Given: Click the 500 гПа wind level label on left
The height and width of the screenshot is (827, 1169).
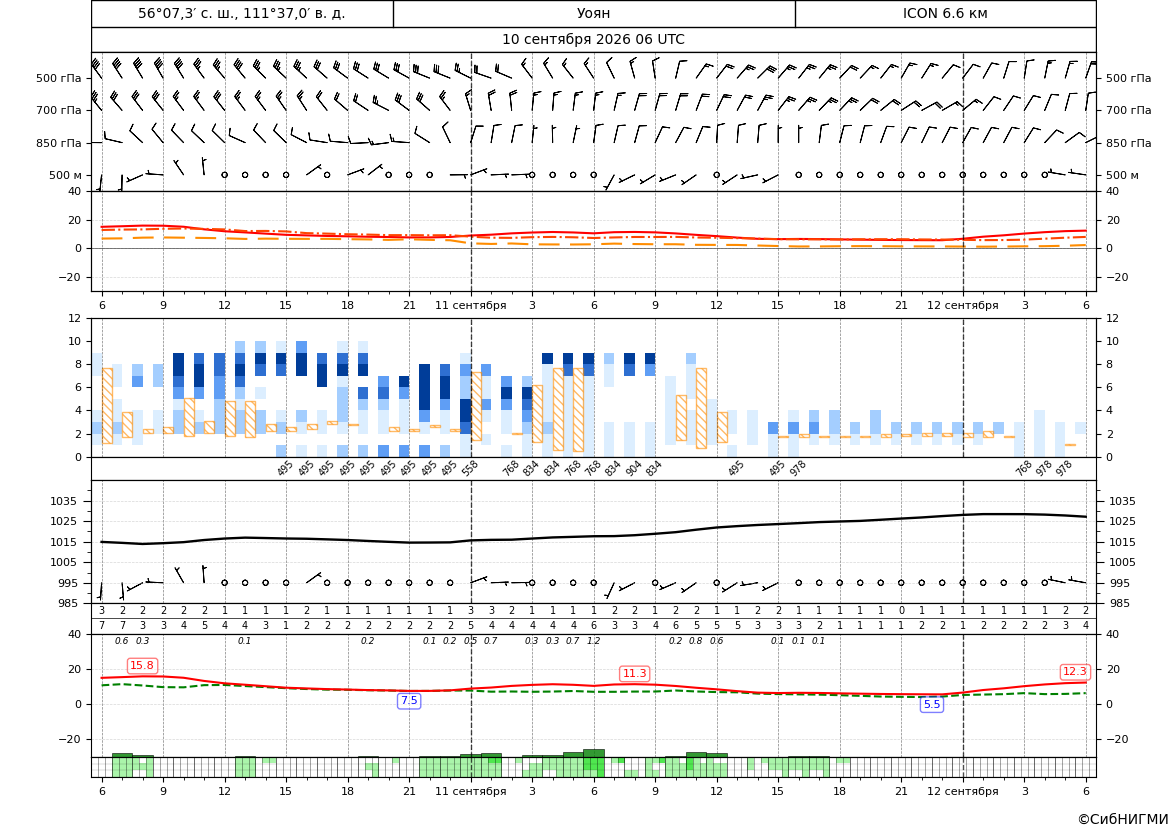Looking at the screenshot, I should point(58,78).
